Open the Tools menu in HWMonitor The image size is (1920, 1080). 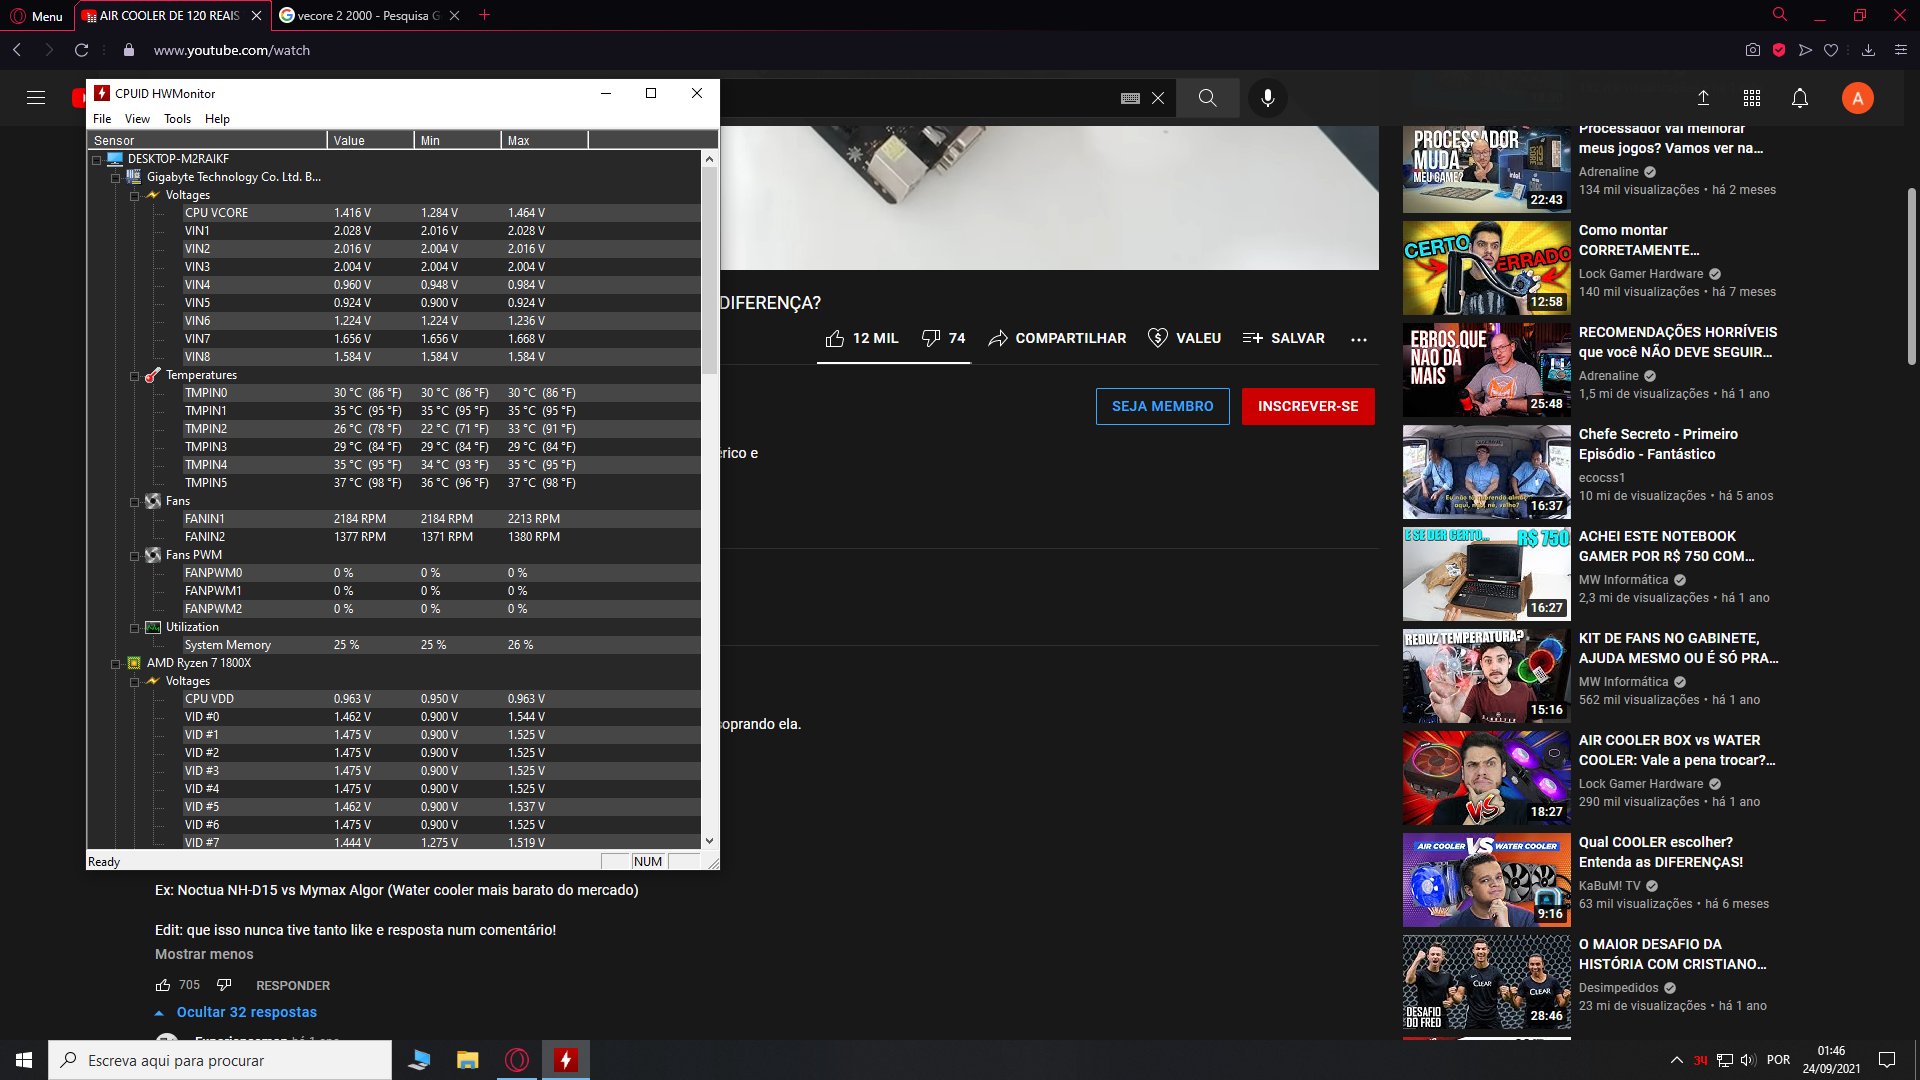(177, 119)
